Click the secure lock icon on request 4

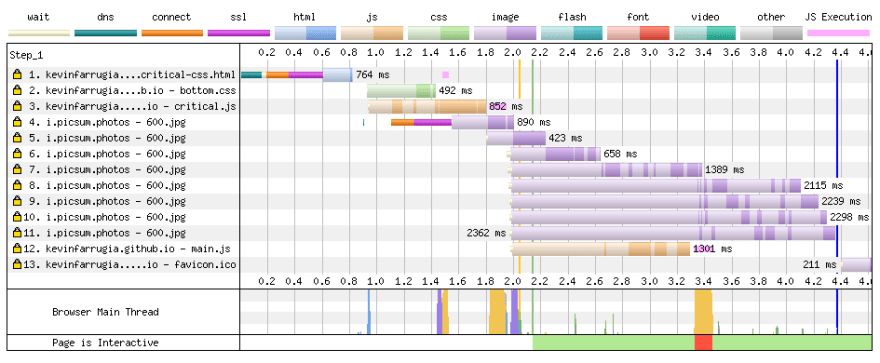pyautogui.click(x=17, y=122)
